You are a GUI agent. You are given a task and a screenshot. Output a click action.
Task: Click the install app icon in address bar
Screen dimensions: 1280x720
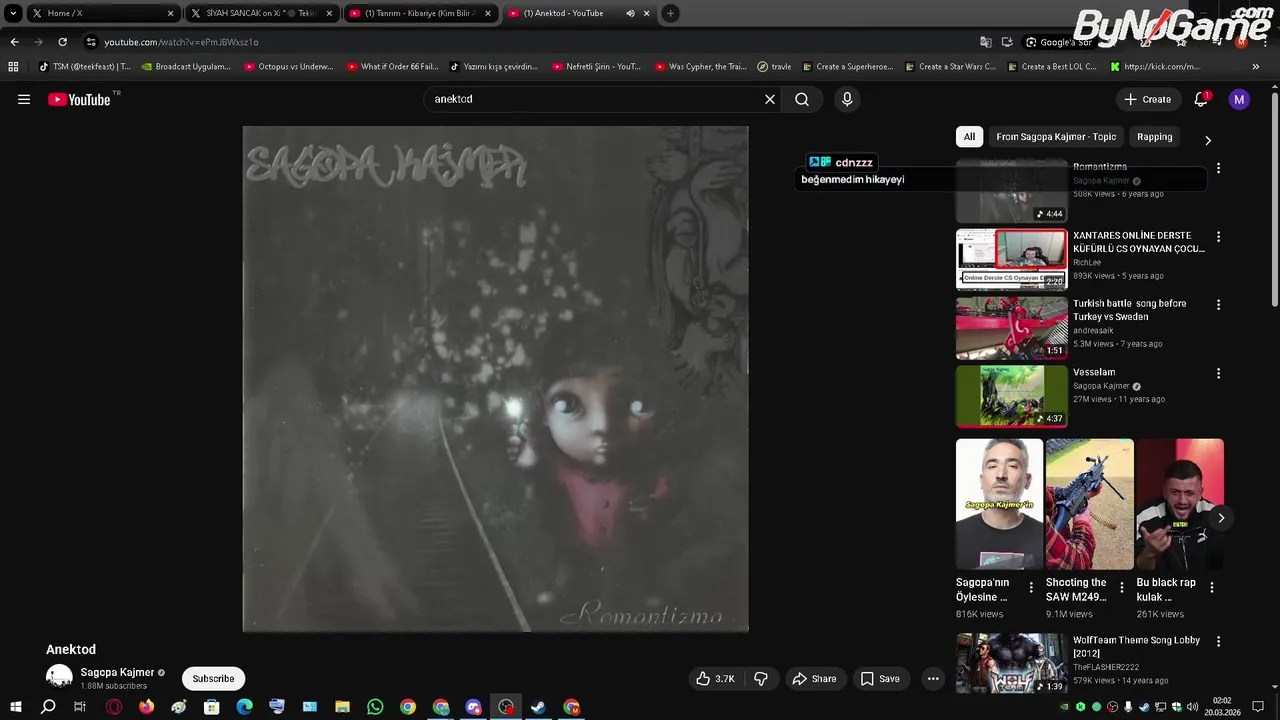click(x=1007, y=42)
